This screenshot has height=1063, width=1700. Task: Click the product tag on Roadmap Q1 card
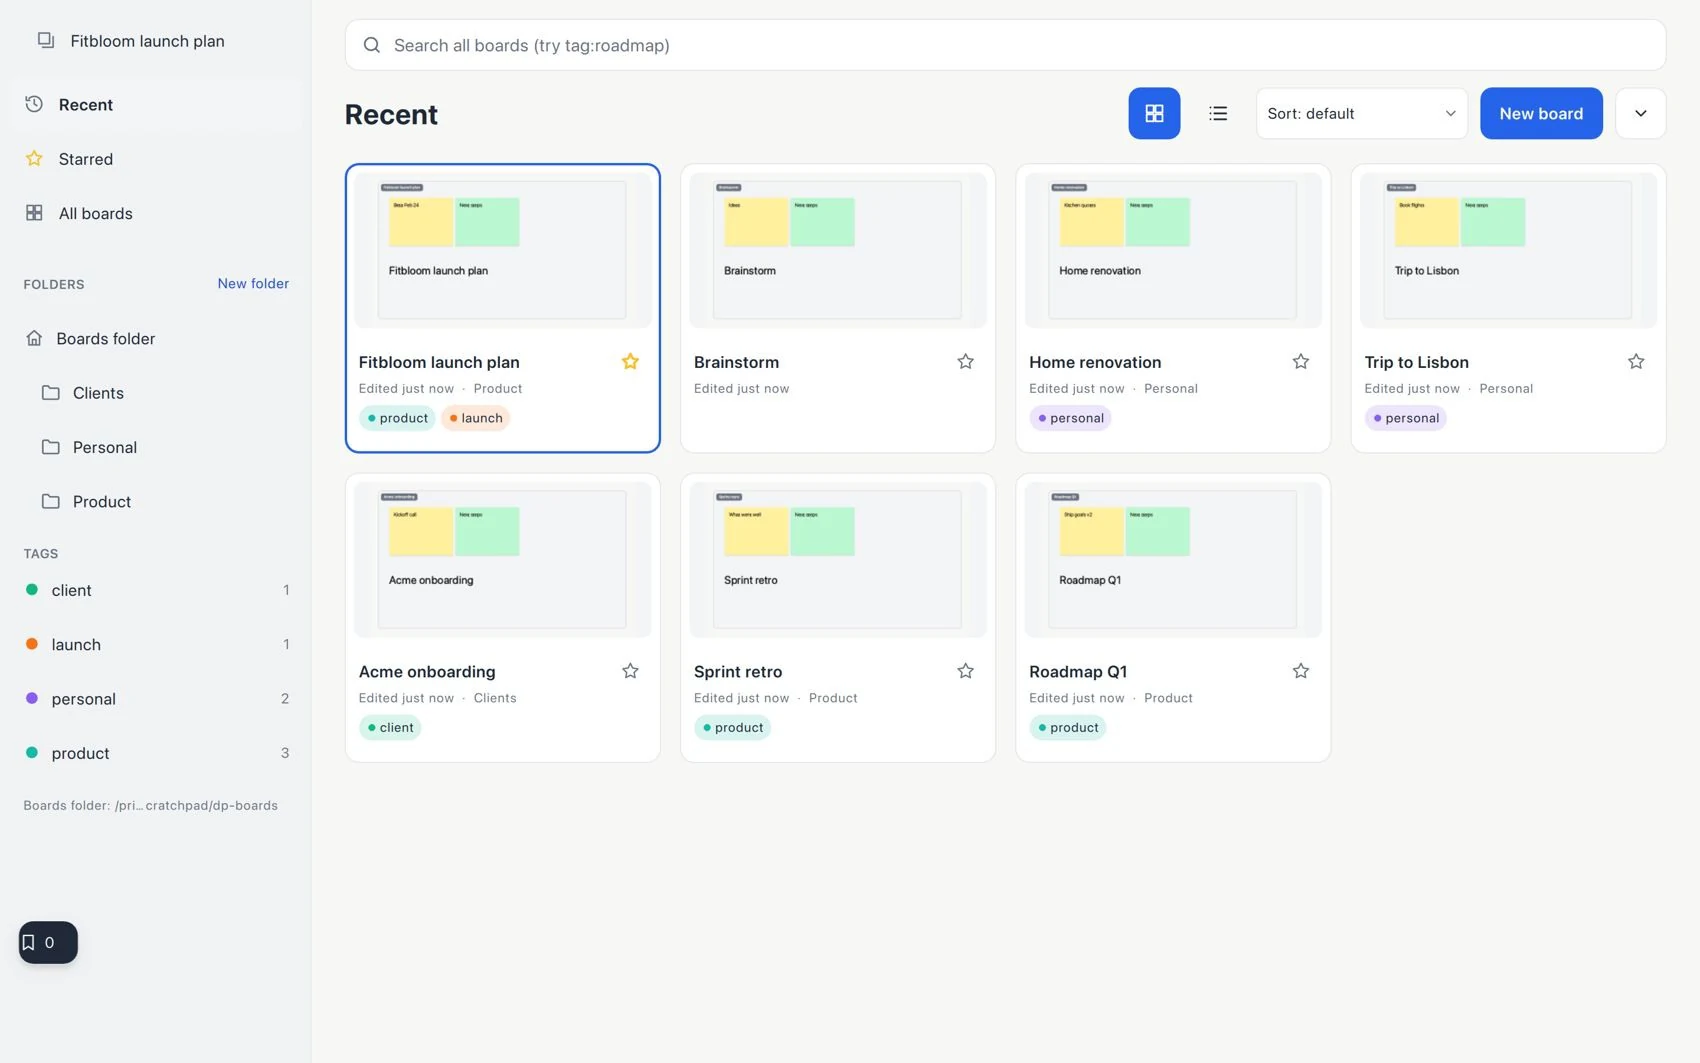(1067, 727)
